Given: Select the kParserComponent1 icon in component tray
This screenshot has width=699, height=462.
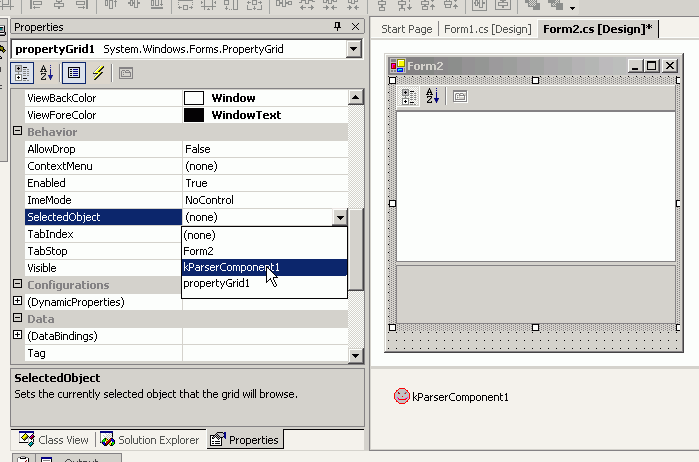Looking at the screenshot, I should (x=402, y=396).
